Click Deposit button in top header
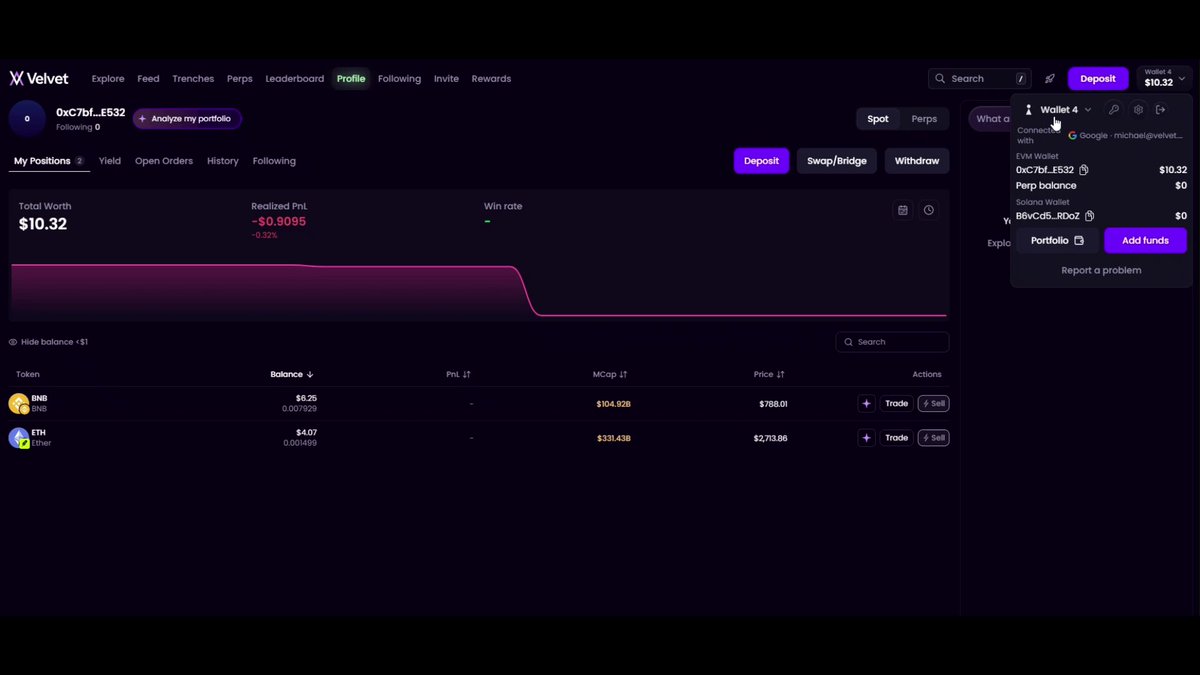This screenshot has width=1200, height=675. click(1098, 78)
